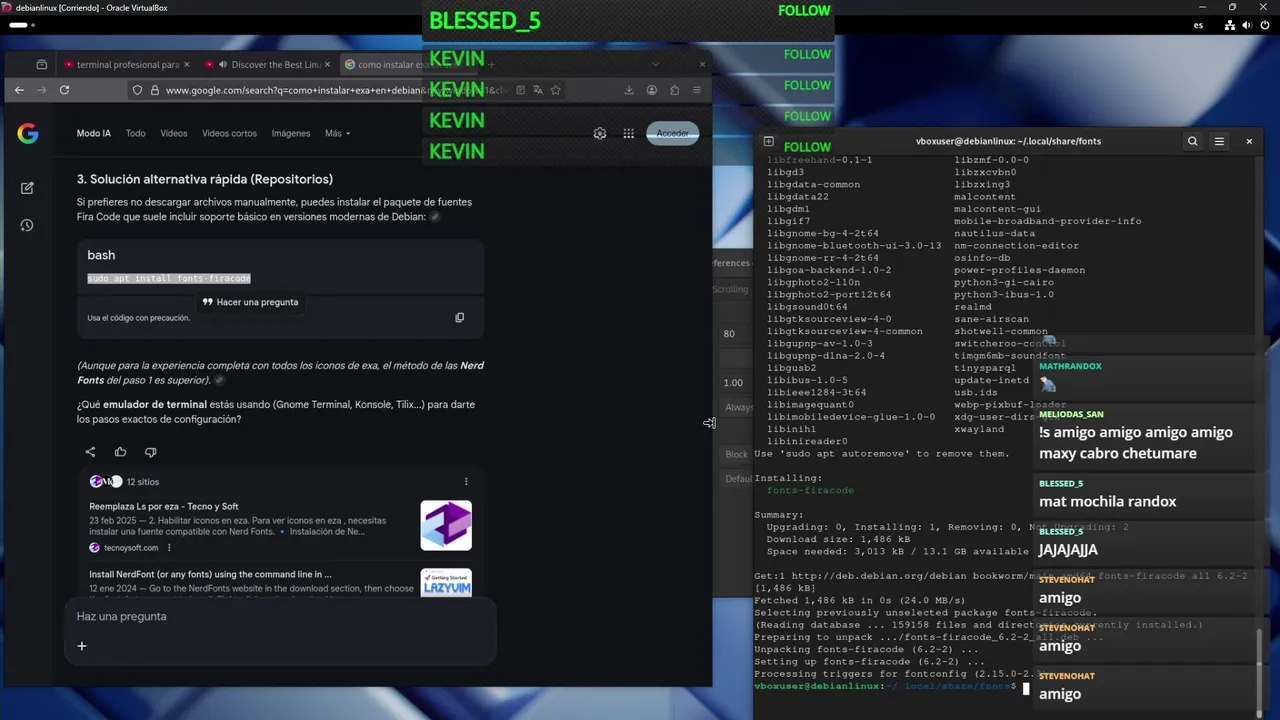The height and width of the screenshot is (720, 1280).
Task: Bookmark this page with the star
Action: 556,90
